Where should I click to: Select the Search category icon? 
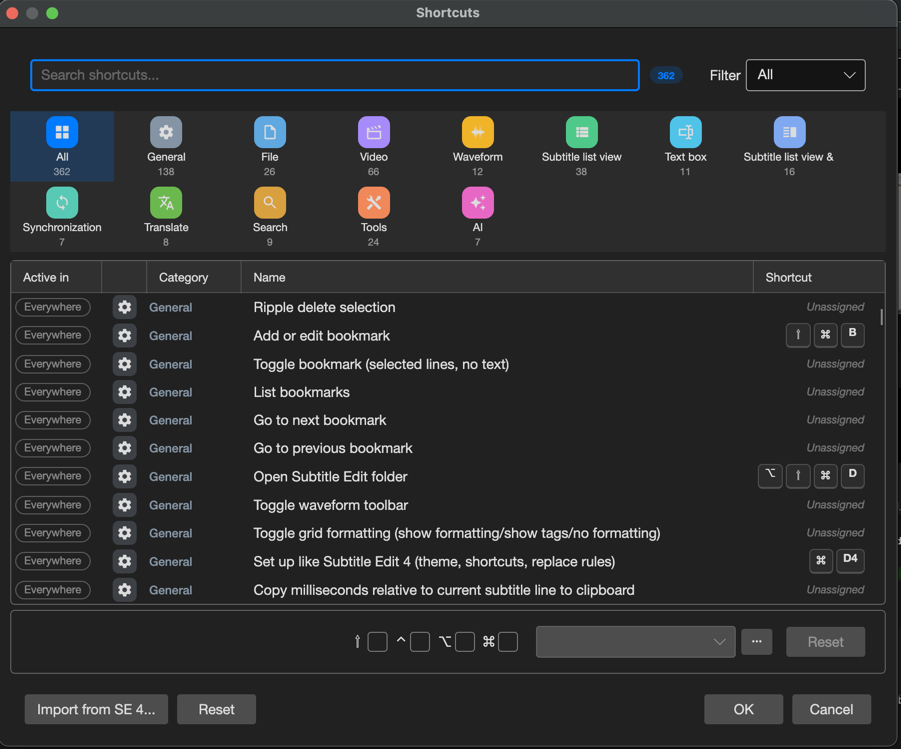(270, 203)
